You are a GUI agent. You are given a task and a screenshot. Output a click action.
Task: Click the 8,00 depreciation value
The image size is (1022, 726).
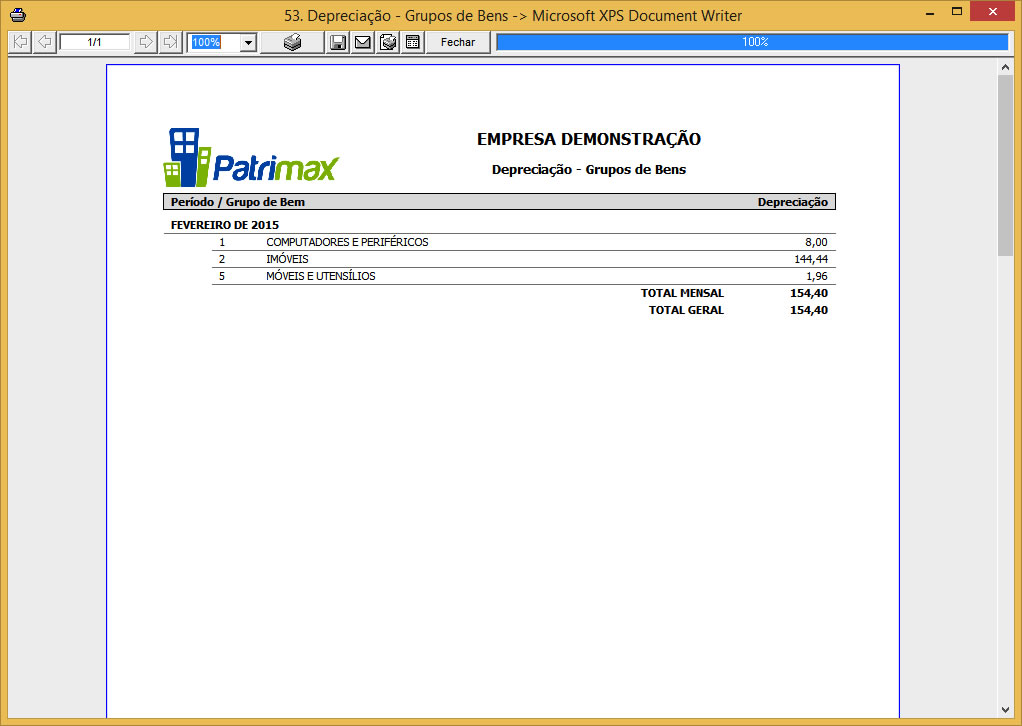[x=816, y=242]
